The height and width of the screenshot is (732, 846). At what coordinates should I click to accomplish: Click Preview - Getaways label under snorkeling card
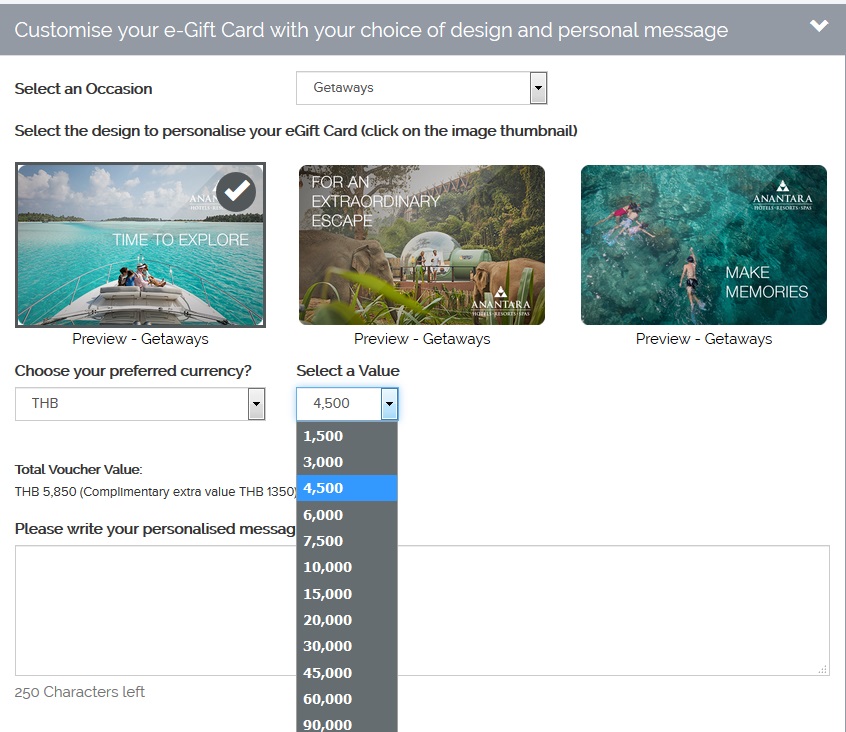click(x=704, y=339)
